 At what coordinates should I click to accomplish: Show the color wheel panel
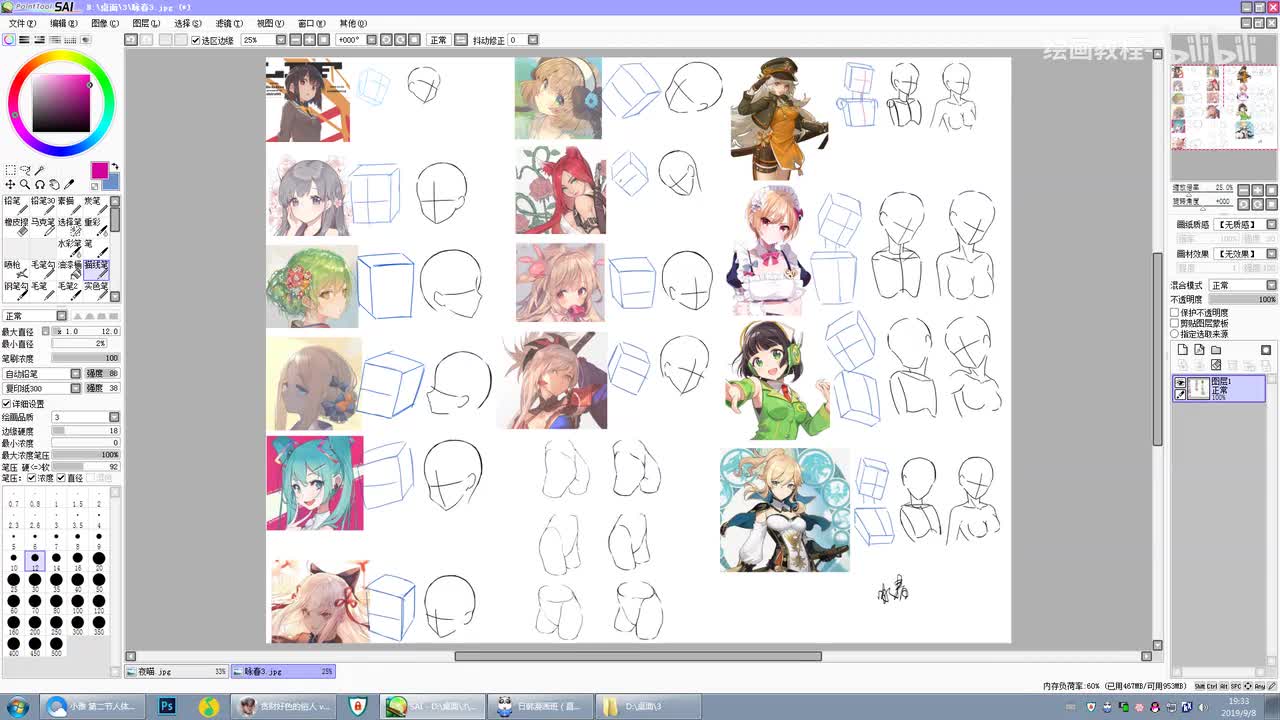pyautogui.click(x=9, y=40)
